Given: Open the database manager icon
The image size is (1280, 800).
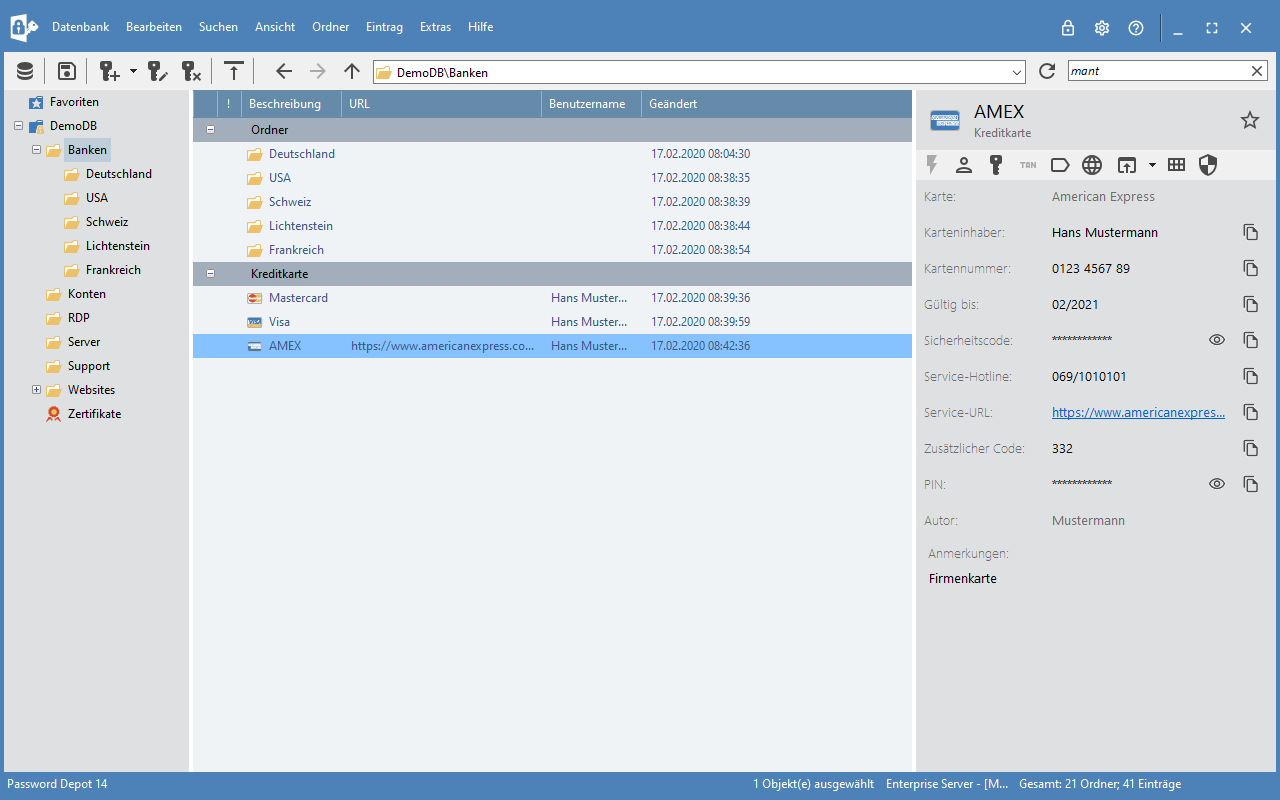Looking at the screenshot, I should pos(25,71).
